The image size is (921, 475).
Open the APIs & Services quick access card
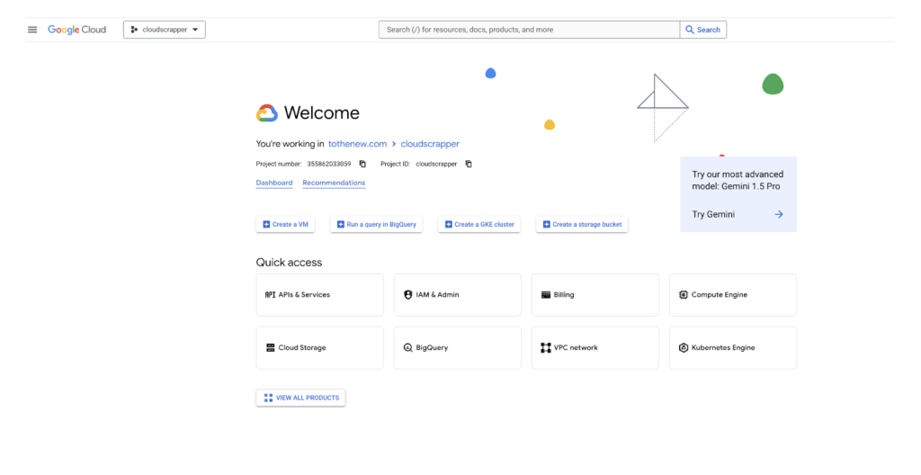pyautogui.click(x=320, y=295)
